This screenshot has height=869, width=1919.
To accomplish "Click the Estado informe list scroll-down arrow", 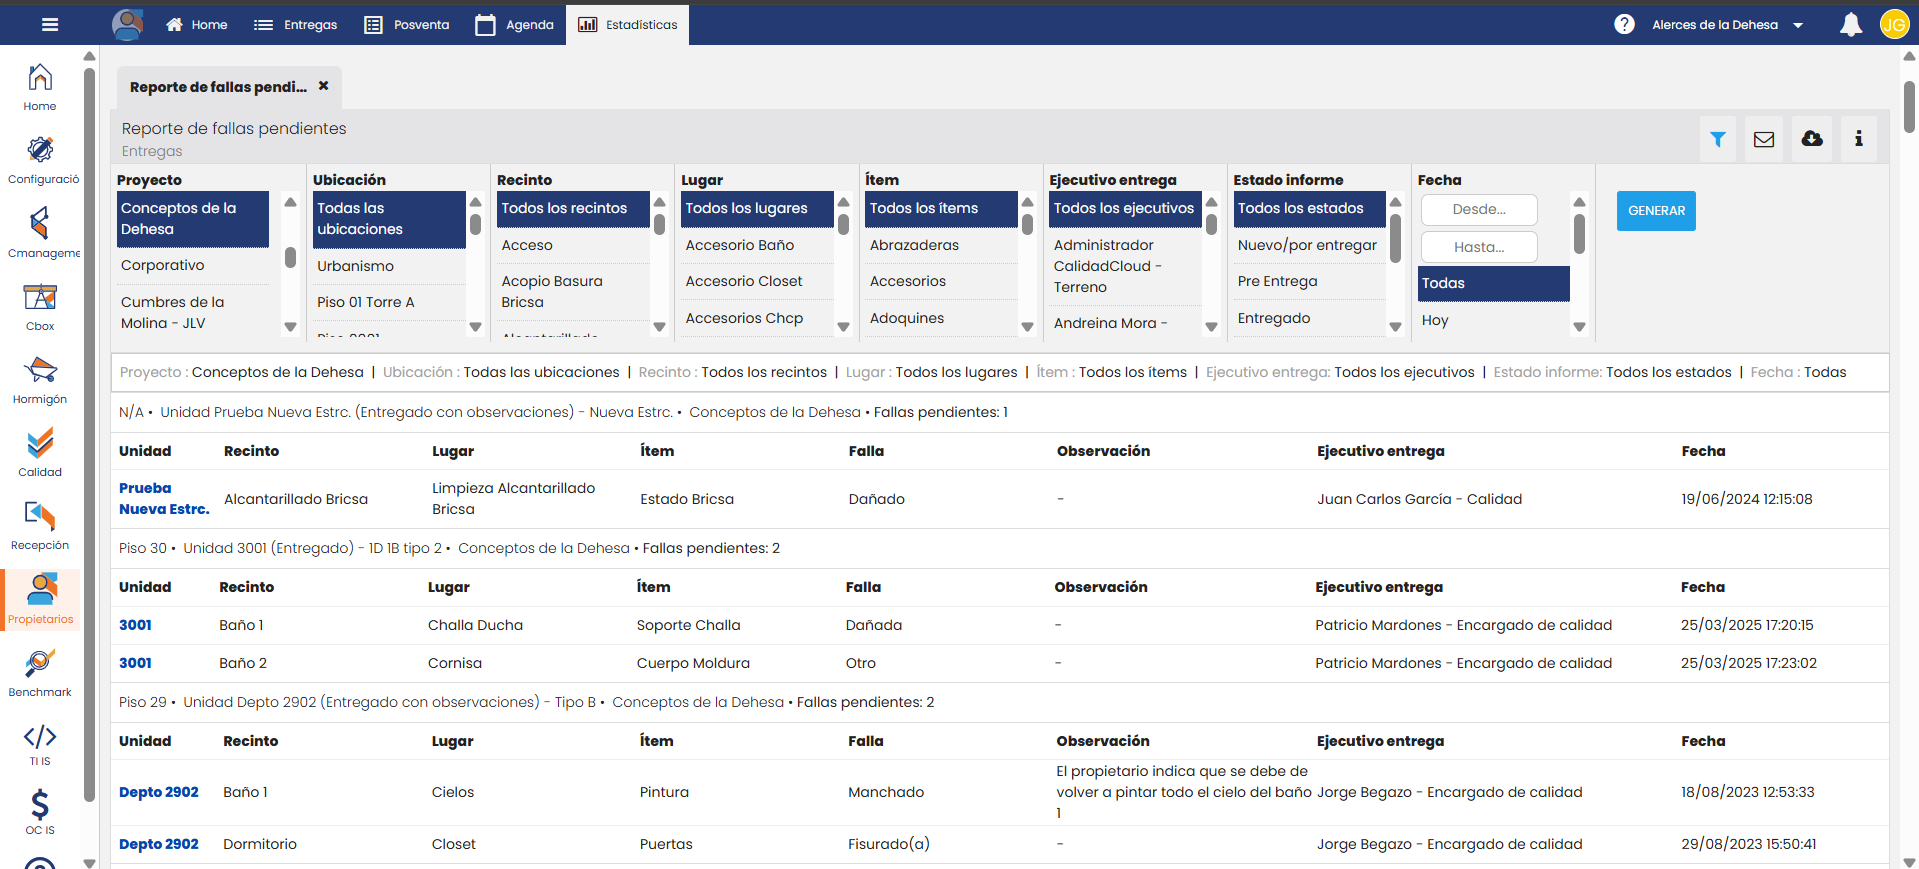I will point(1395,327).
